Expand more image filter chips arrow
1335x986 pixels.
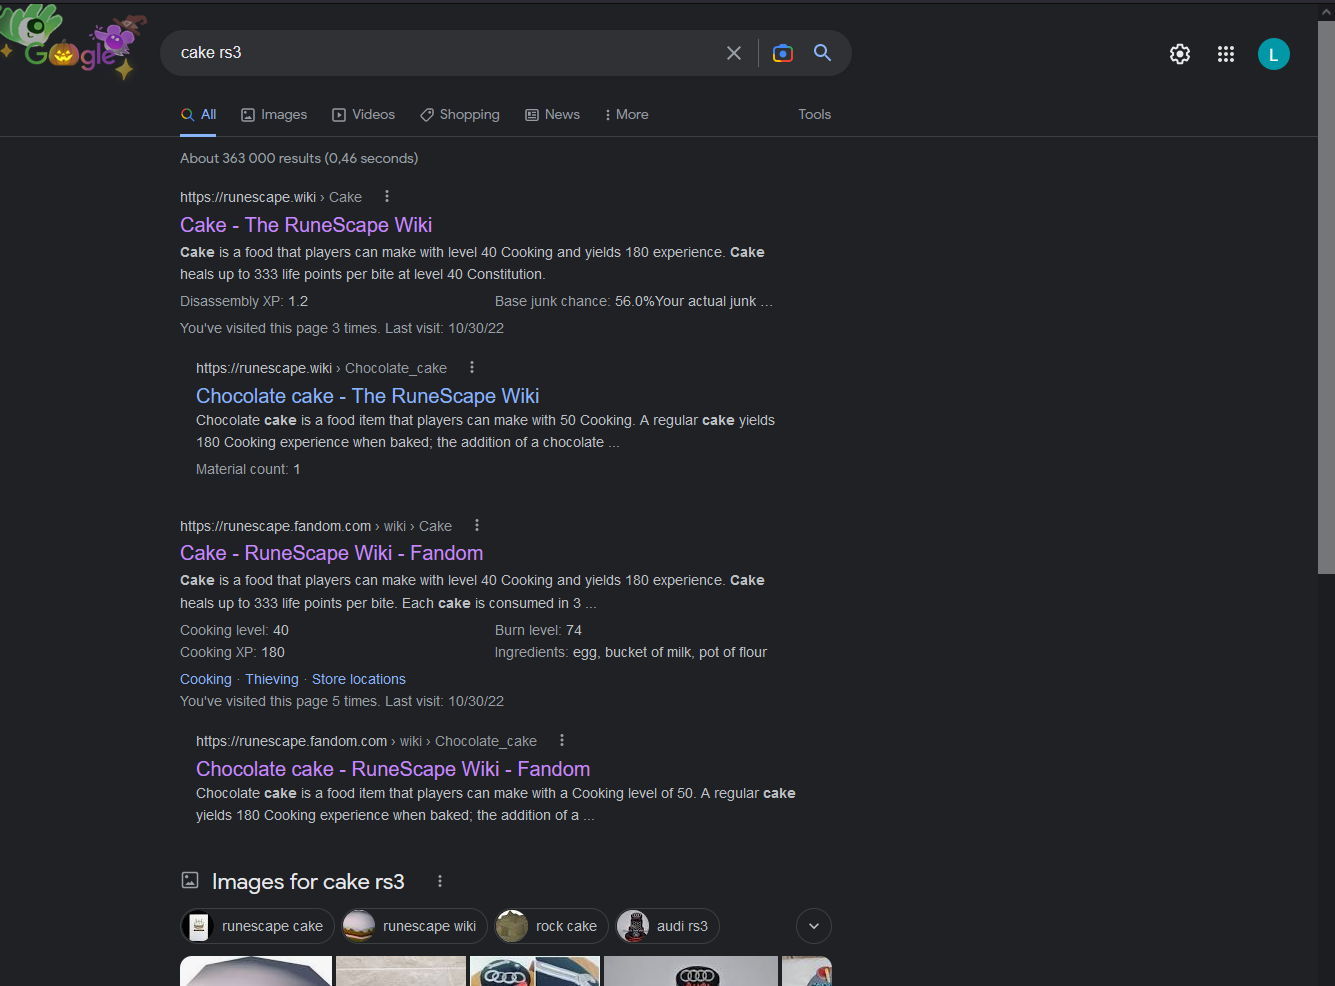tap(814, 926)
